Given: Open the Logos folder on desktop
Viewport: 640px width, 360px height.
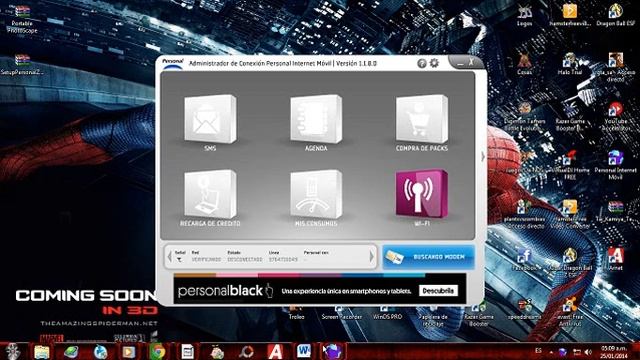Looking at the screenshot, I should pyautogui.click(x=524, y=16).
